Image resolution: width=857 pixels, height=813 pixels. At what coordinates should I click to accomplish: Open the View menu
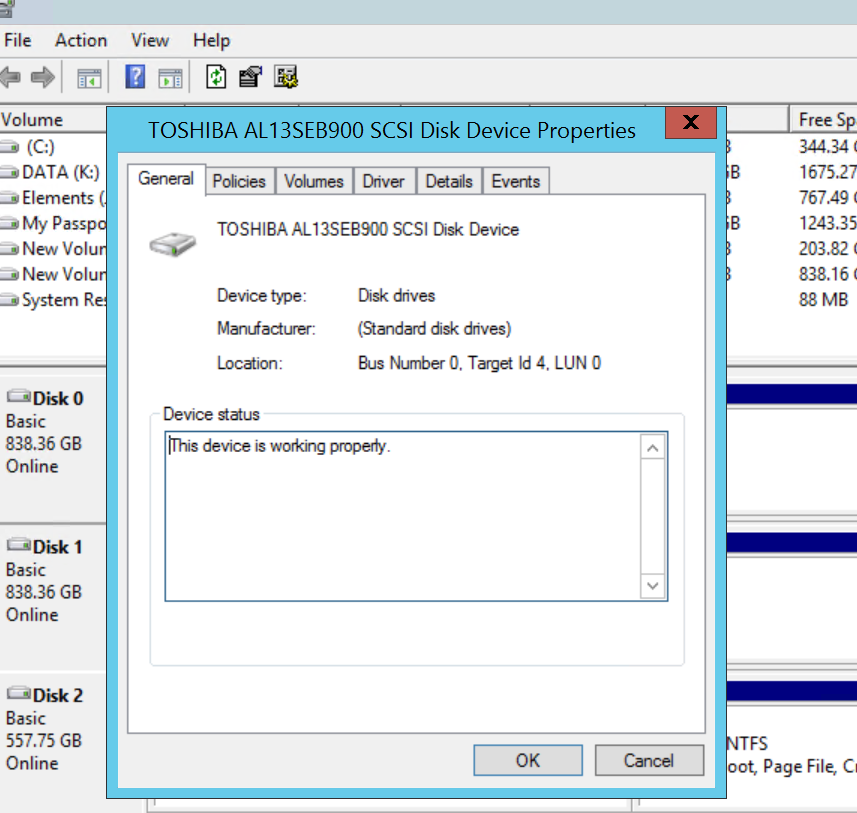coord(150,41)
